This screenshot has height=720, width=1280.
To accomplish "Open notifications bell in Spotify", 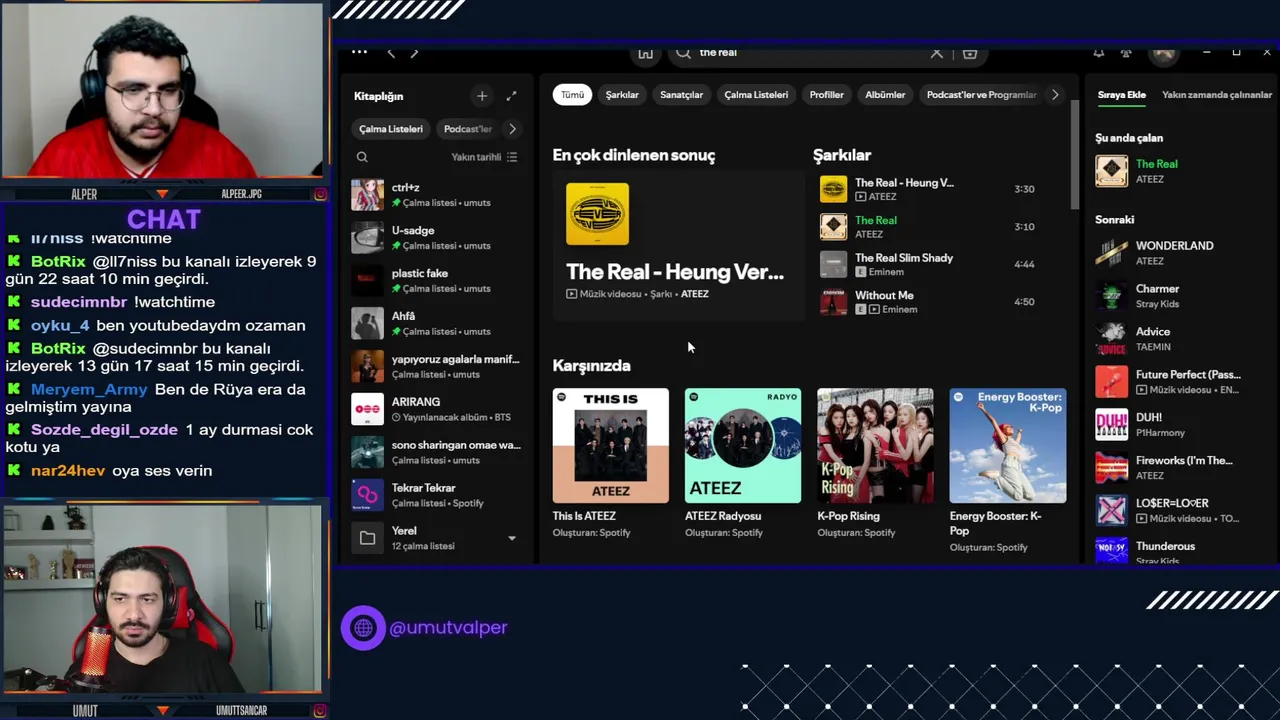I will [x=1098, y=53].
